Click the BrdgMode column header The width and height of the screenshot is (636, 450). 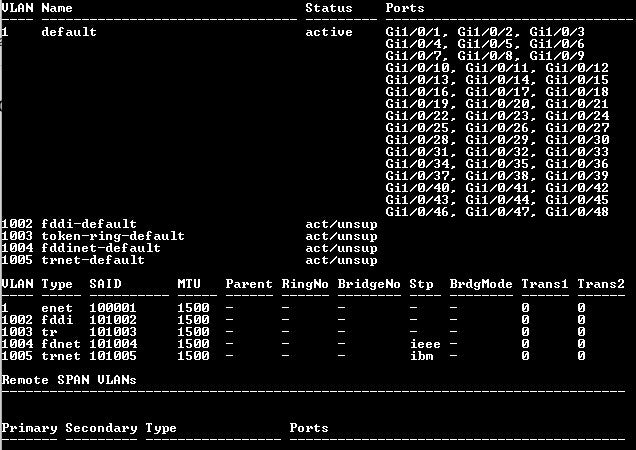[x=481, y=284]
